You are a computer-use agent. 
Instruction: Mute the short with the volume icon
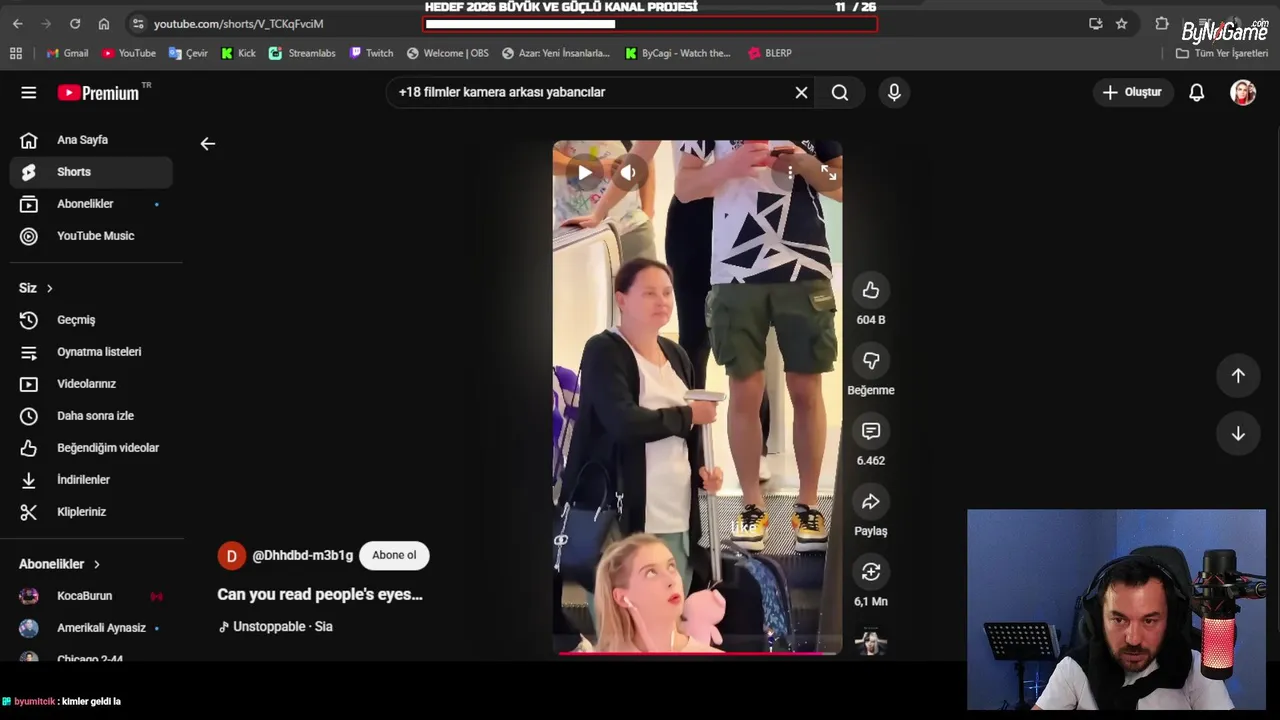(627, 172)
